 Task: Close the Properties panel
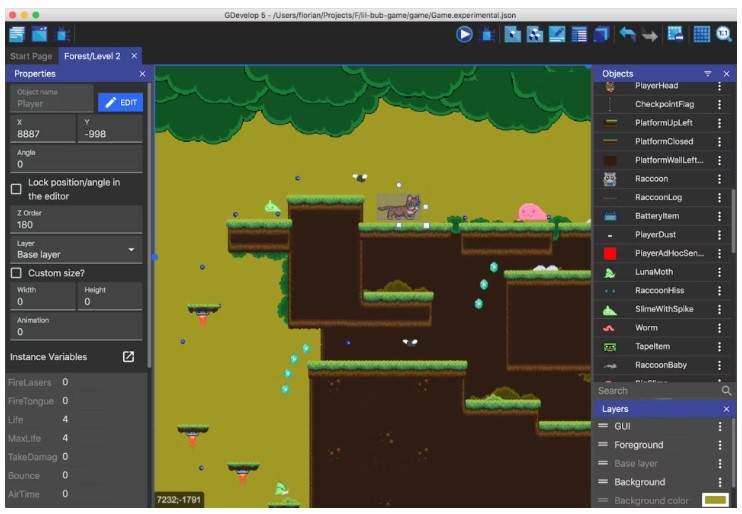coord(142,74)
